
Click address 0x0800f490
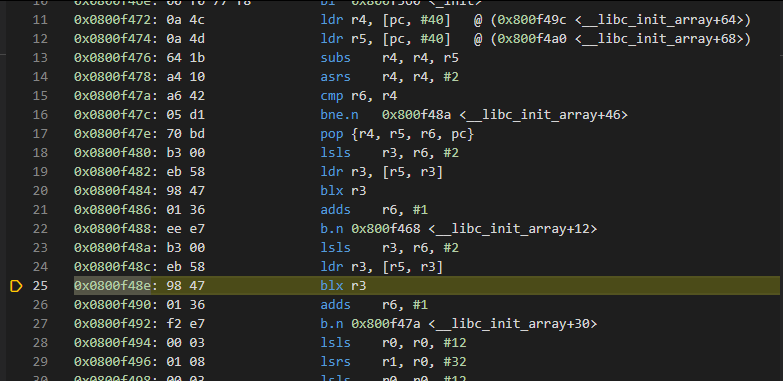(112, 305)
